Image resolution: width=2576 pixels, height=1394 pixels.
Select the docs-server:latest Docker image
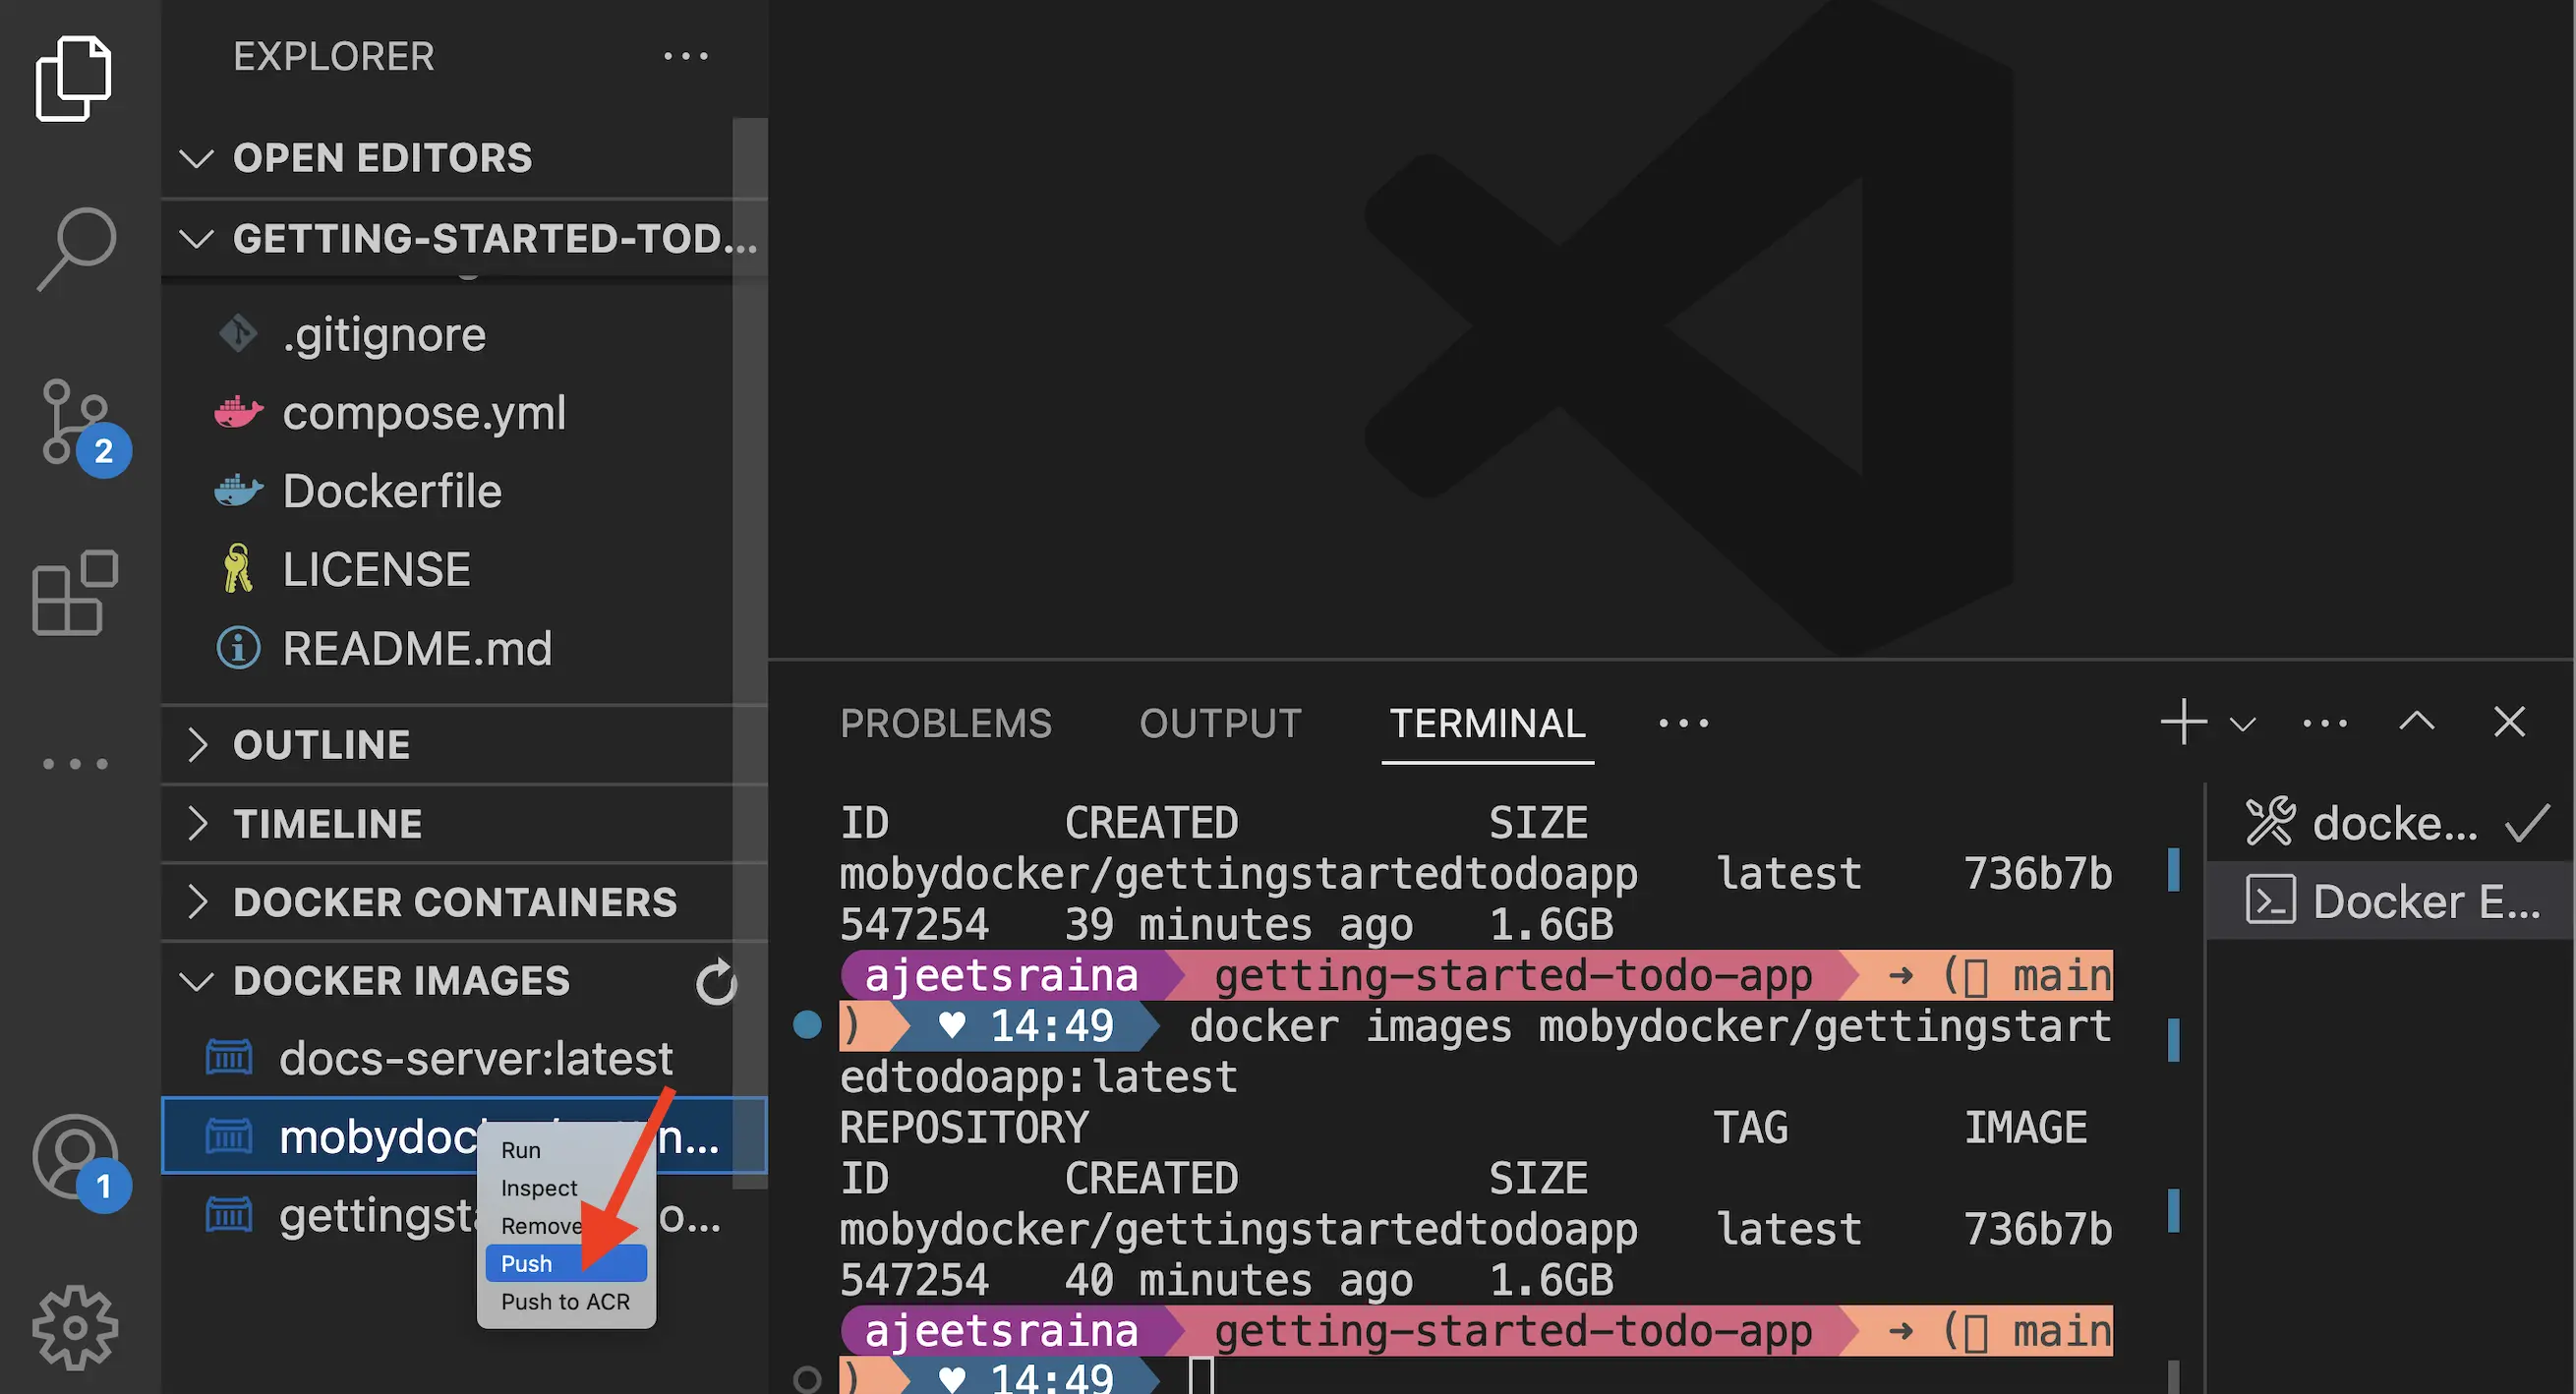coord(478,1059)
